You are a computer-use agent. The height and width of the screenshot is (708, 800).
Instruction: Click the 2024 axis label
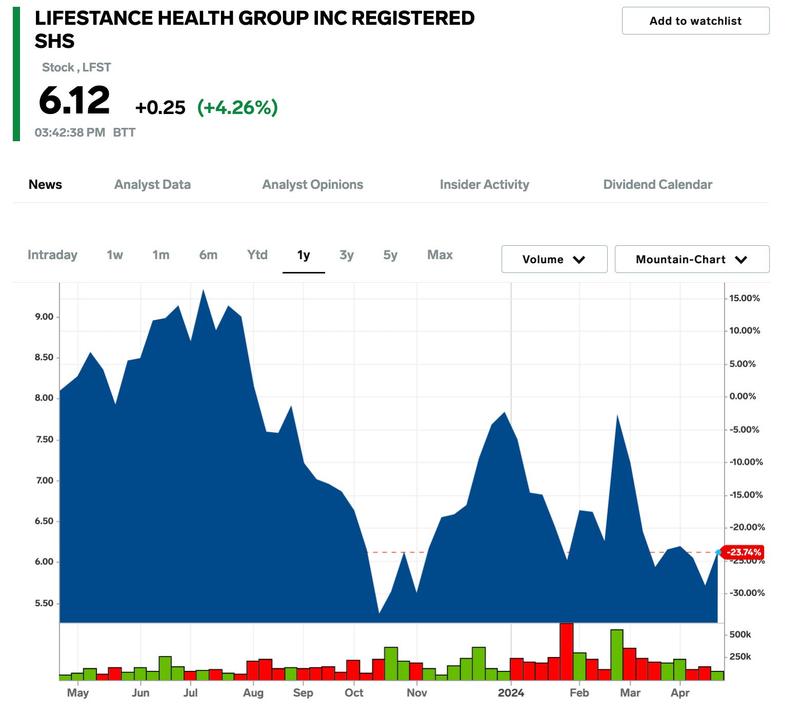tap(511, 693)
